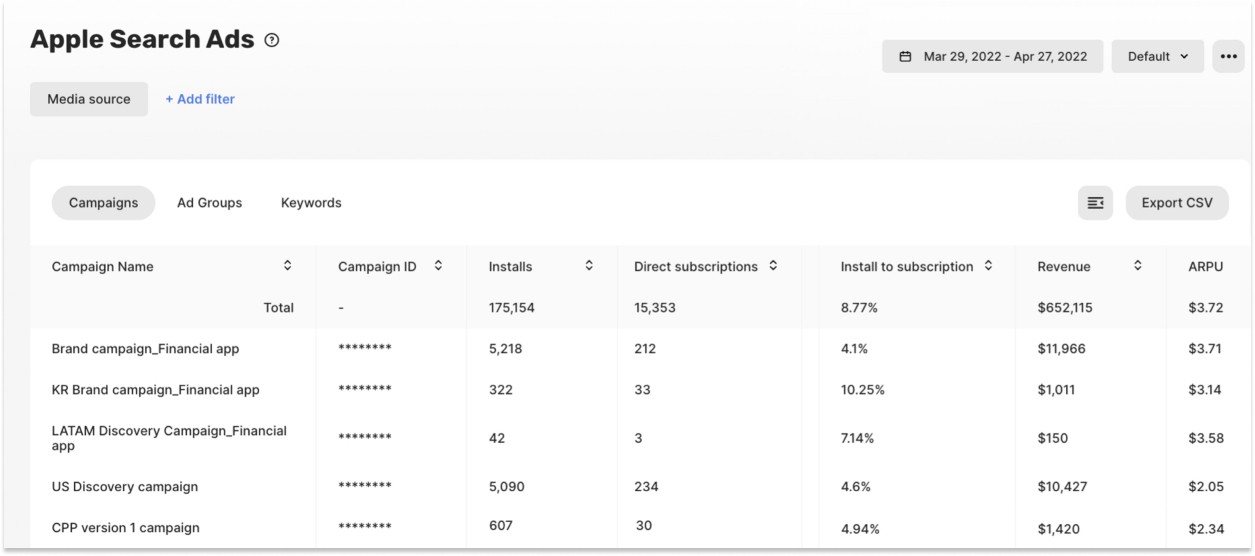
Task: Sort by Revenue column arrows
Action: point(1138,266)
